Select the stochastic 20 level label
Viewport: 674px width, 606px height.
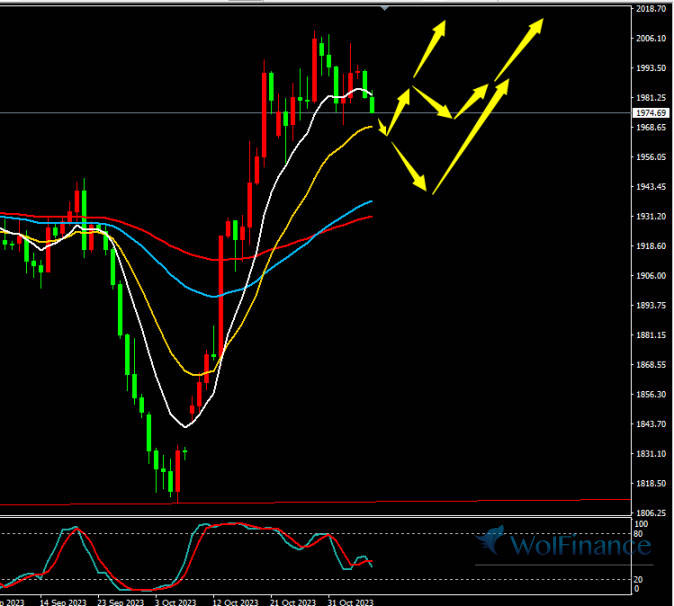click(638, 580)
